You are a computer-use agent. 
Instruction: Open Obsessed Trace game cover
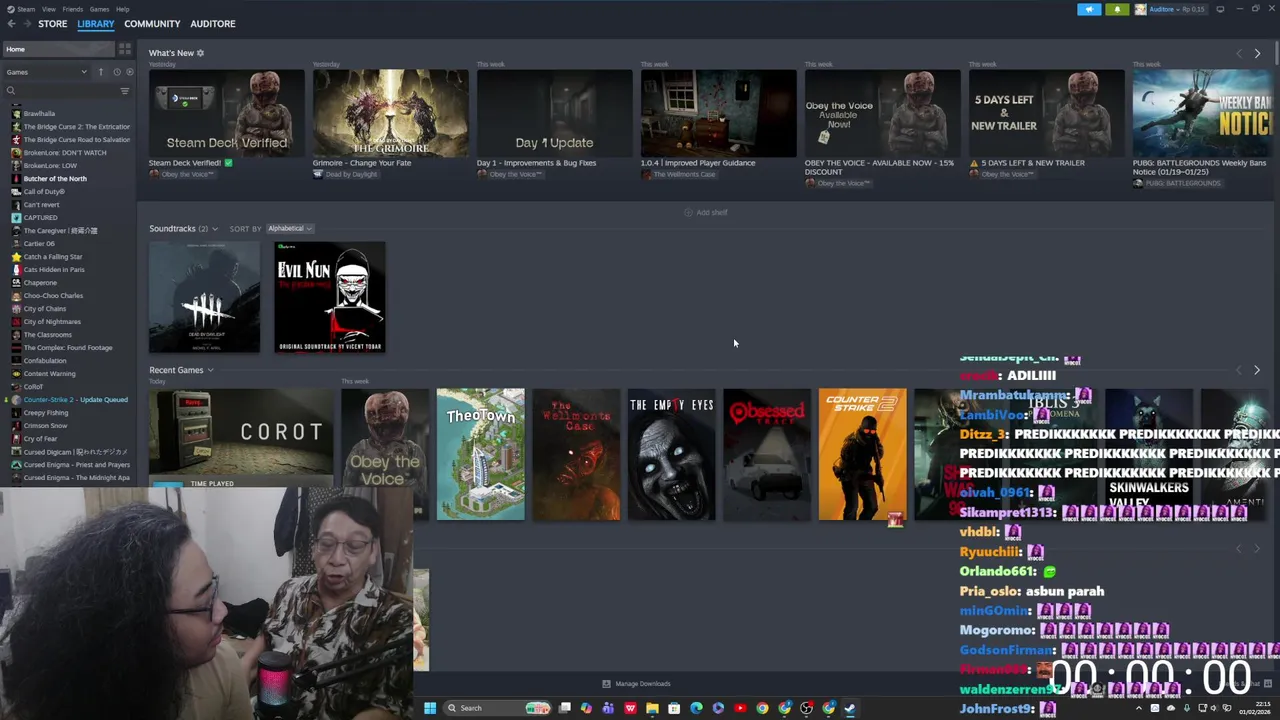767,454
